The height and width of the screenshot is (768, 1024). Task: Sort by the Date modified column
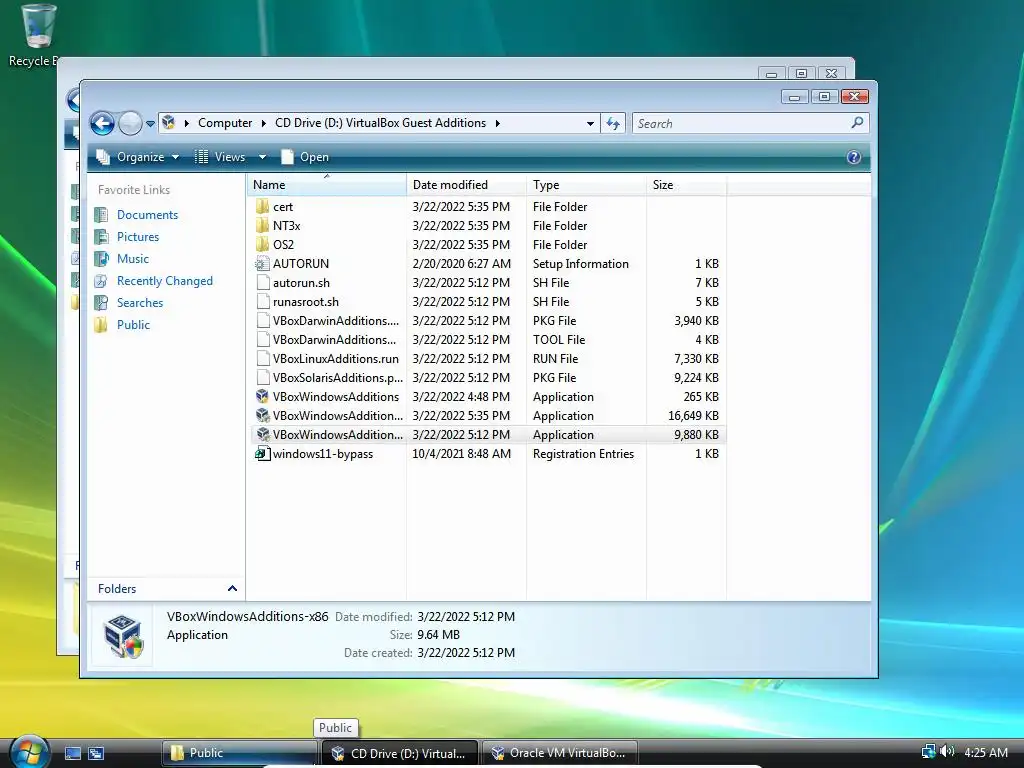coord(466,185)
